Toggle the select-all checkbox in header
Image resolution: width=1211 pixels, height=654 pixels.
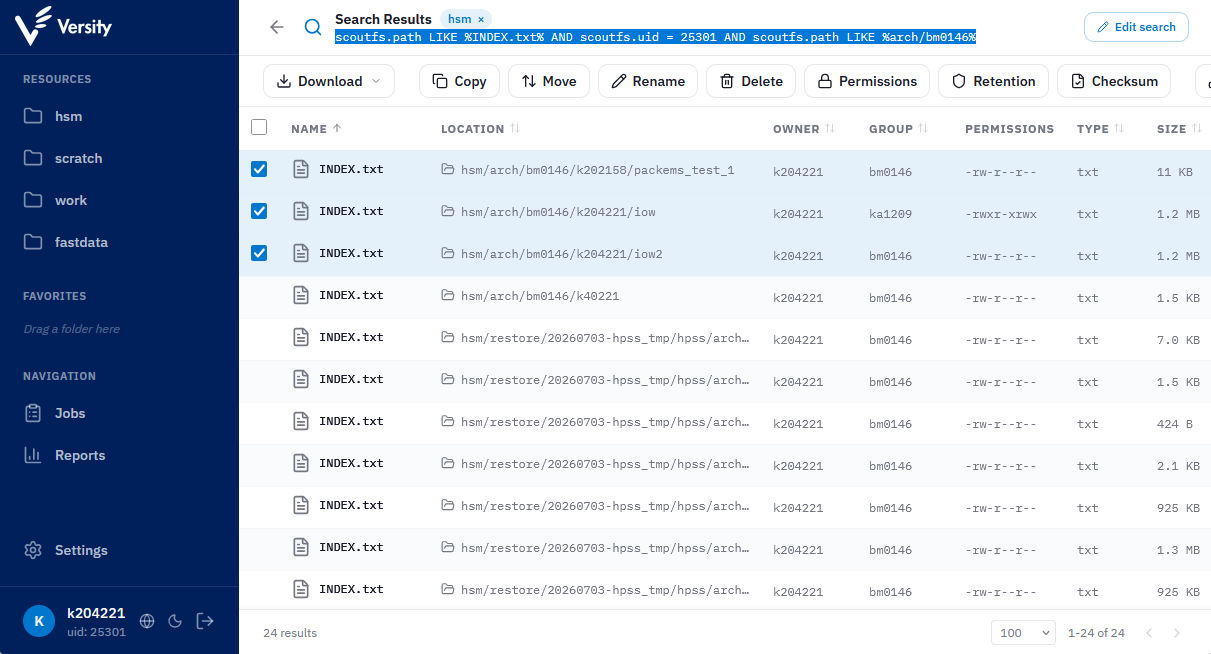[259, 127]
